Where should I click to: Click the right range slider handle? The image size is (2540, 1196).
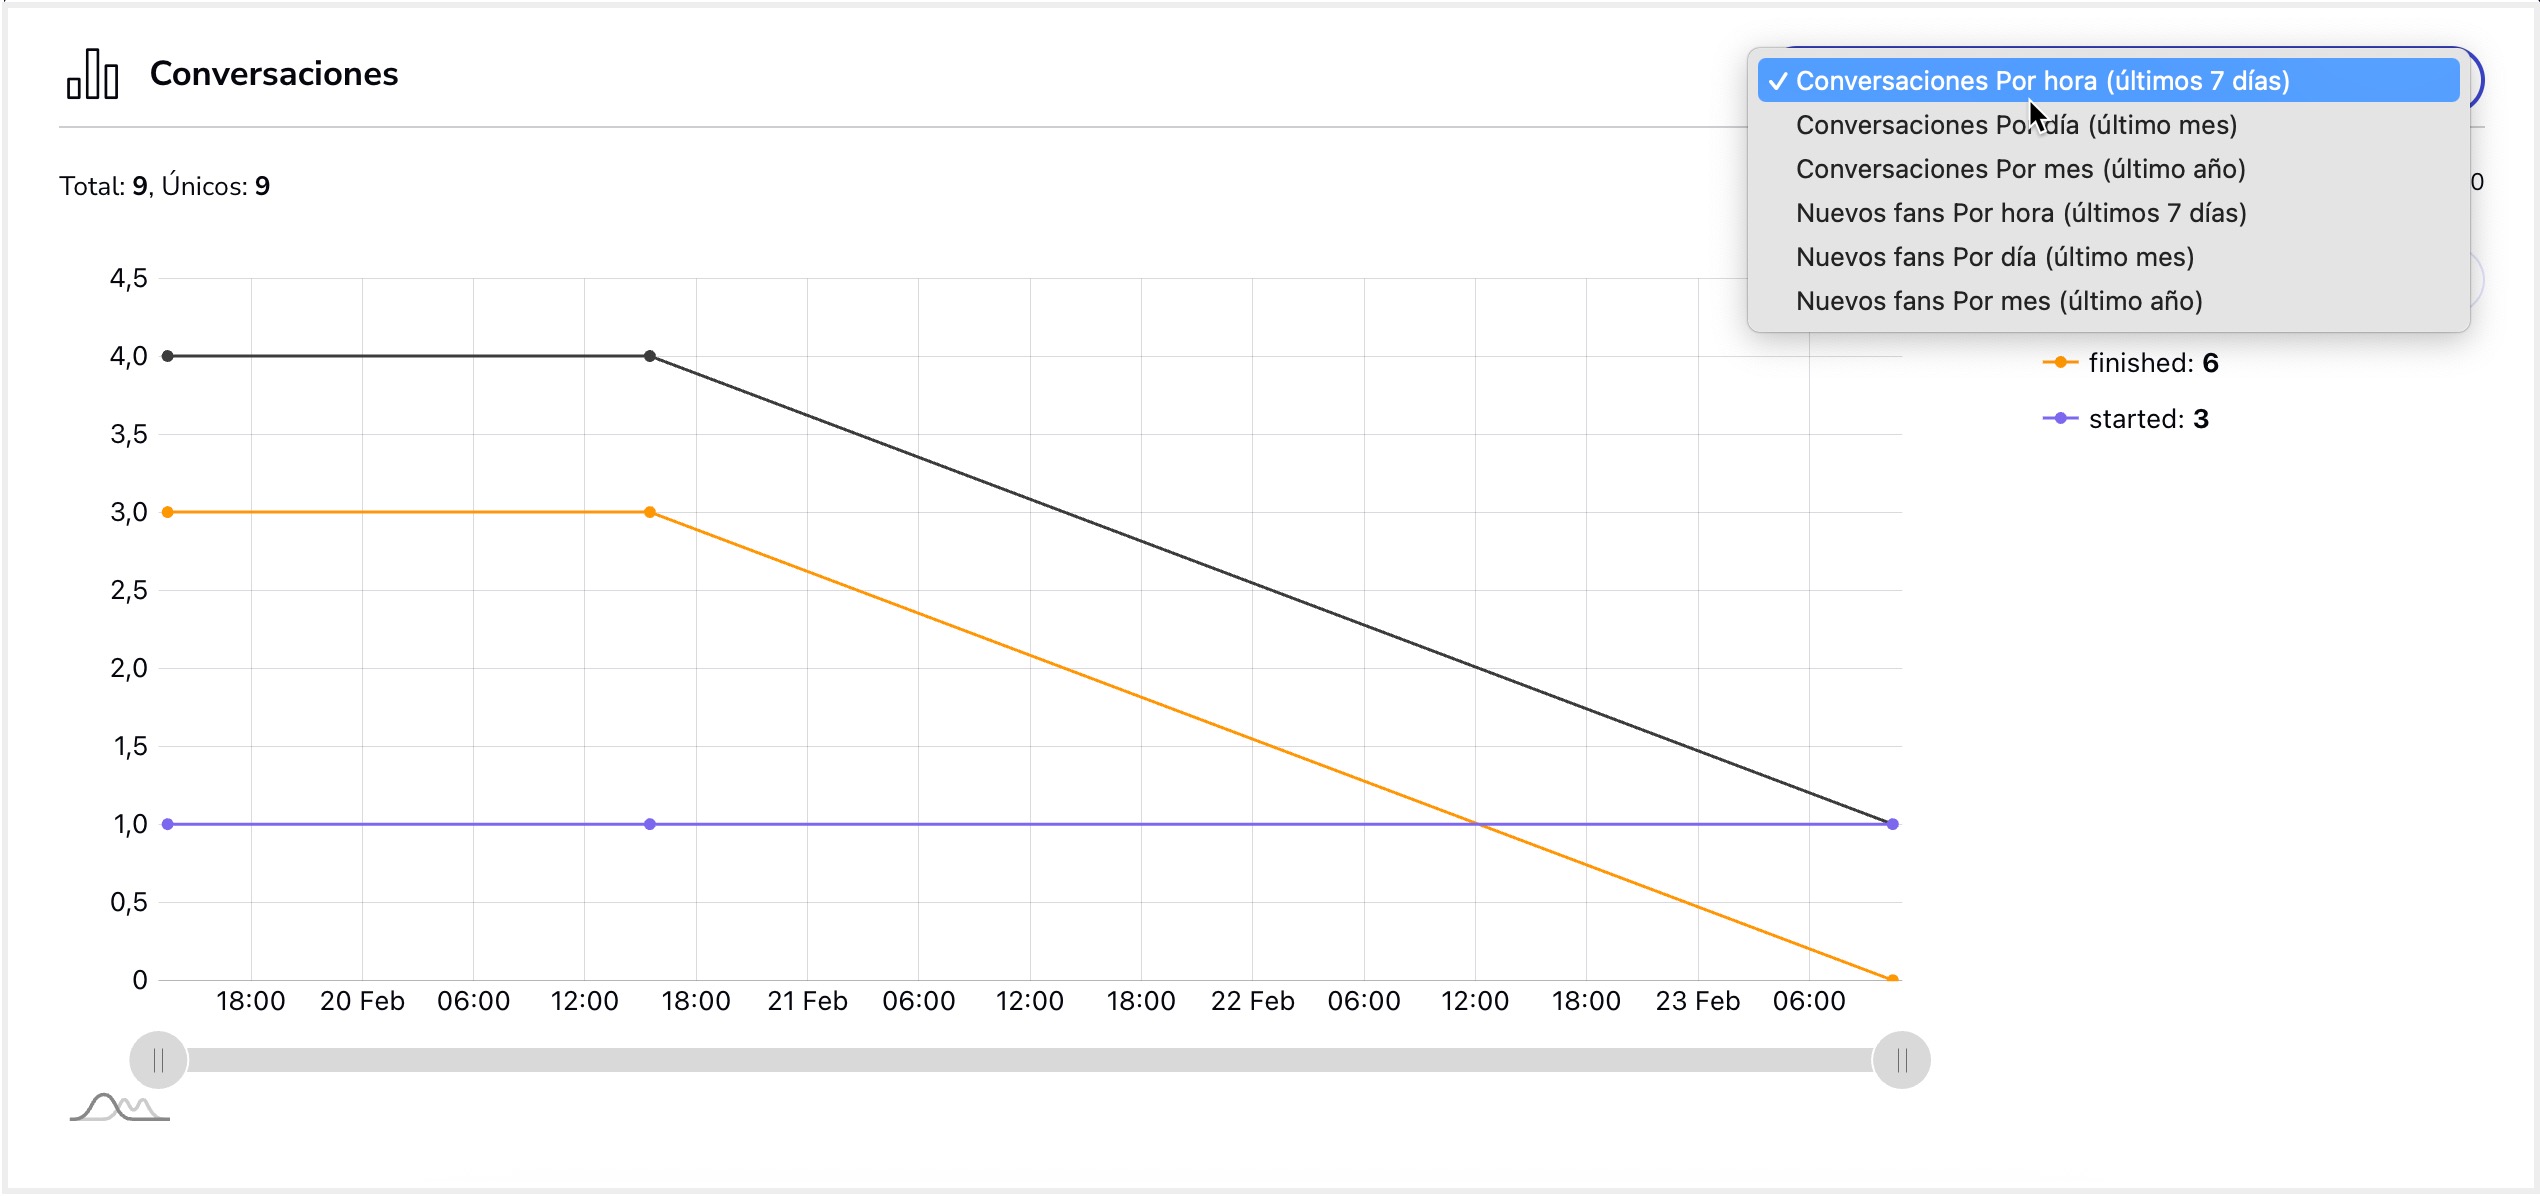click(x=1901, y=1060)
